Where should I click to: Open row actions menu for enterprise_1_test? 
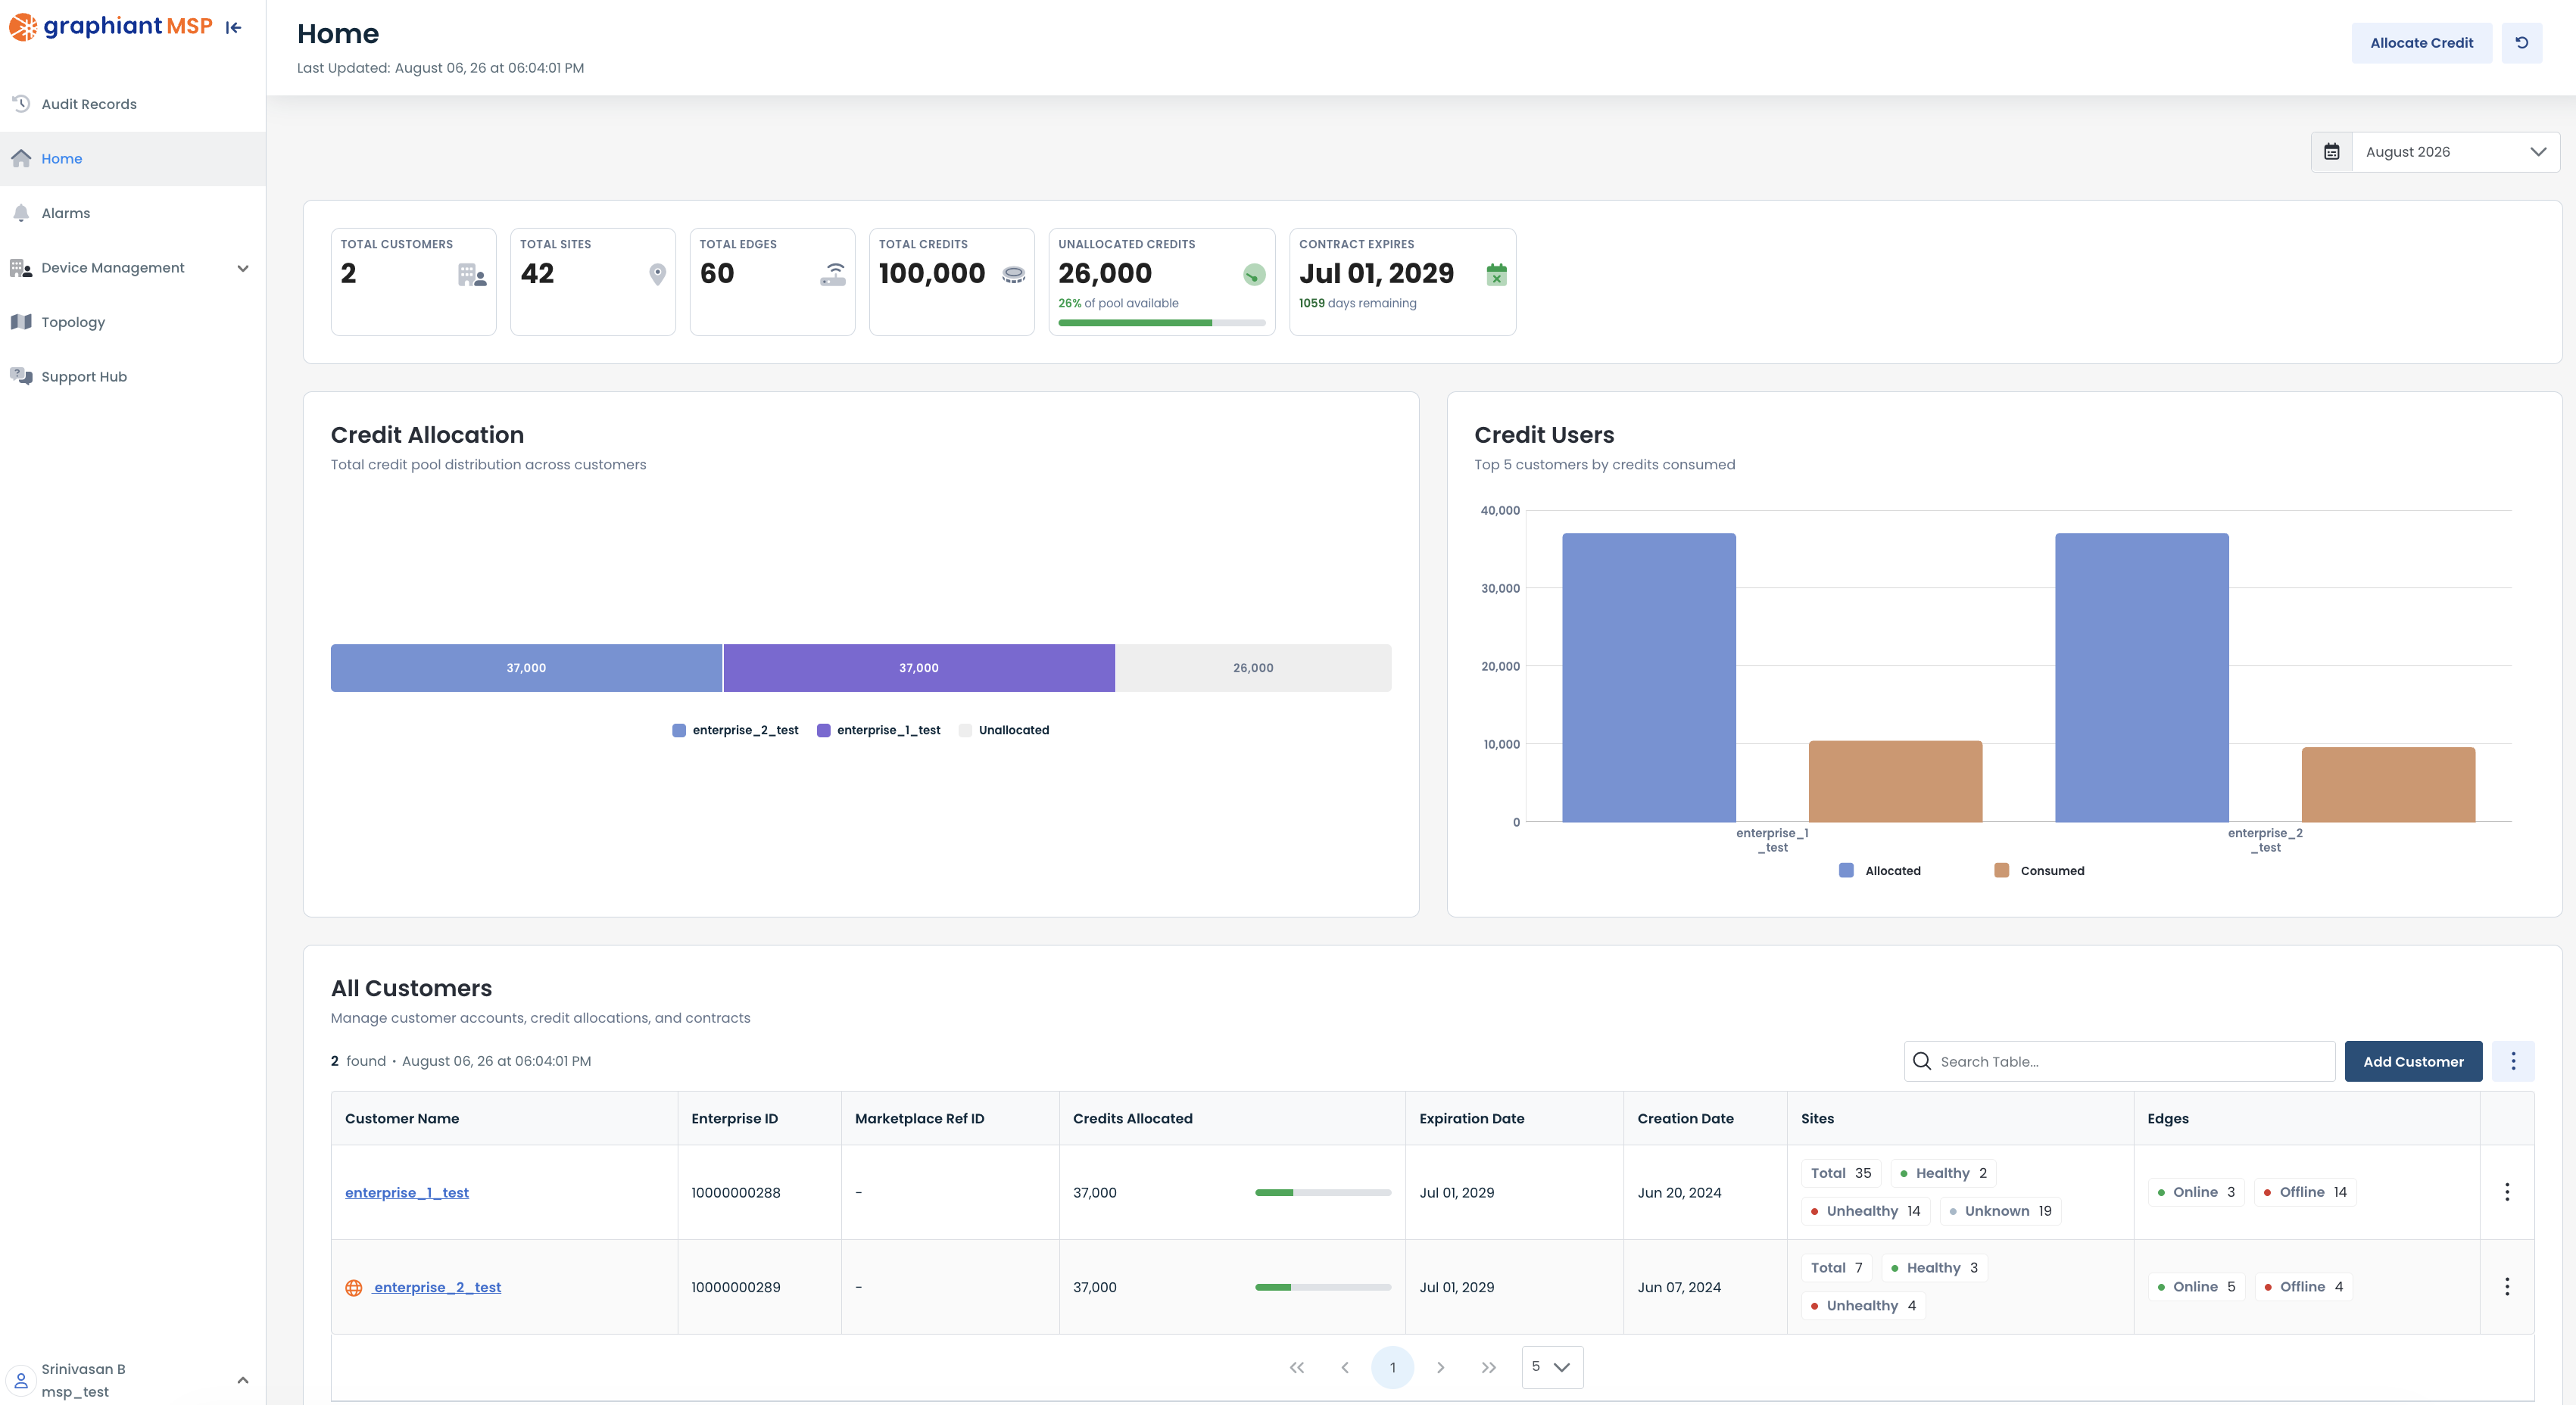click(2506, 1192)
